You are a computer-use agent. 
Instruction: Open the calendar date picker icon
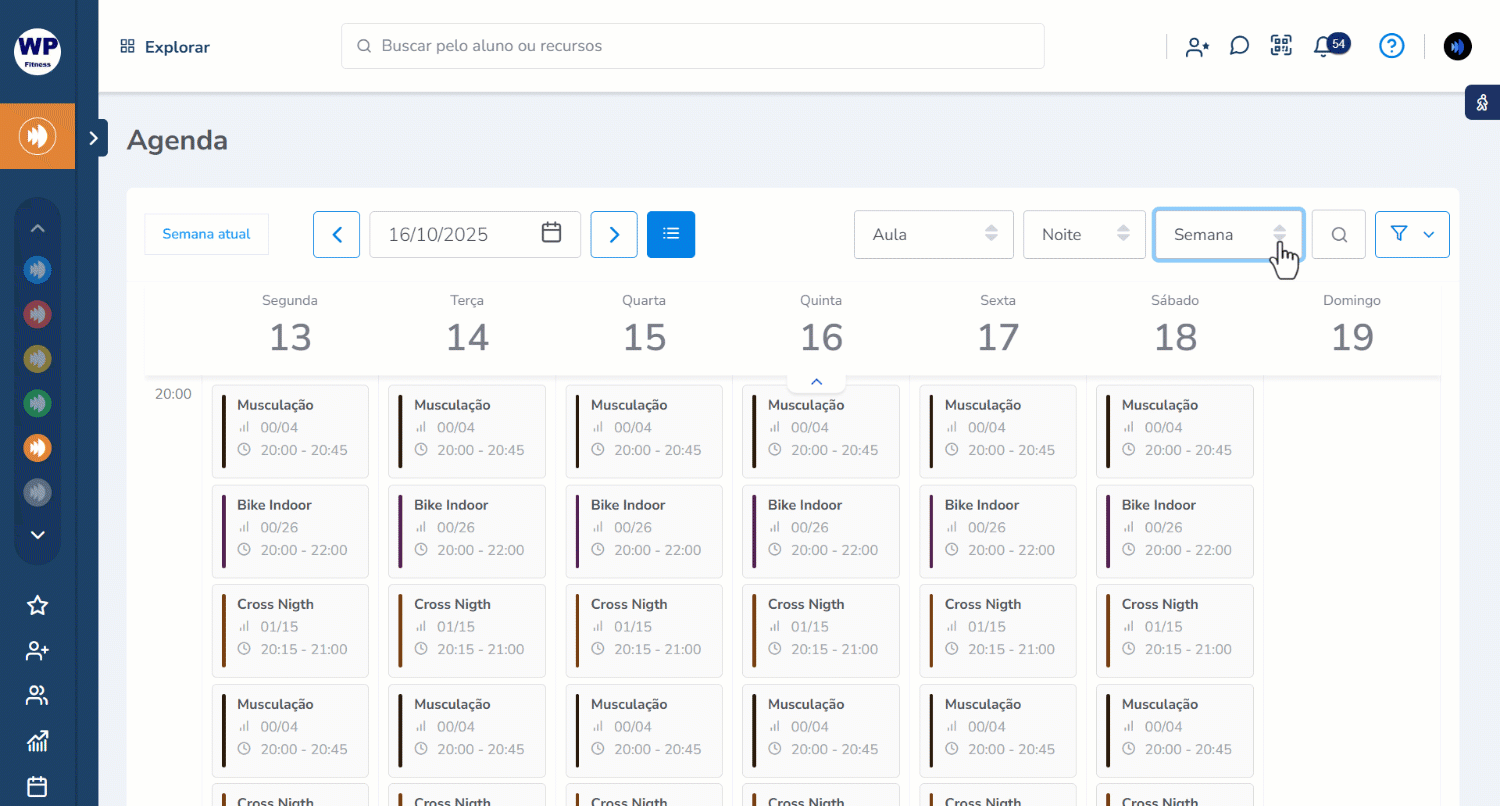click(551, 233)
